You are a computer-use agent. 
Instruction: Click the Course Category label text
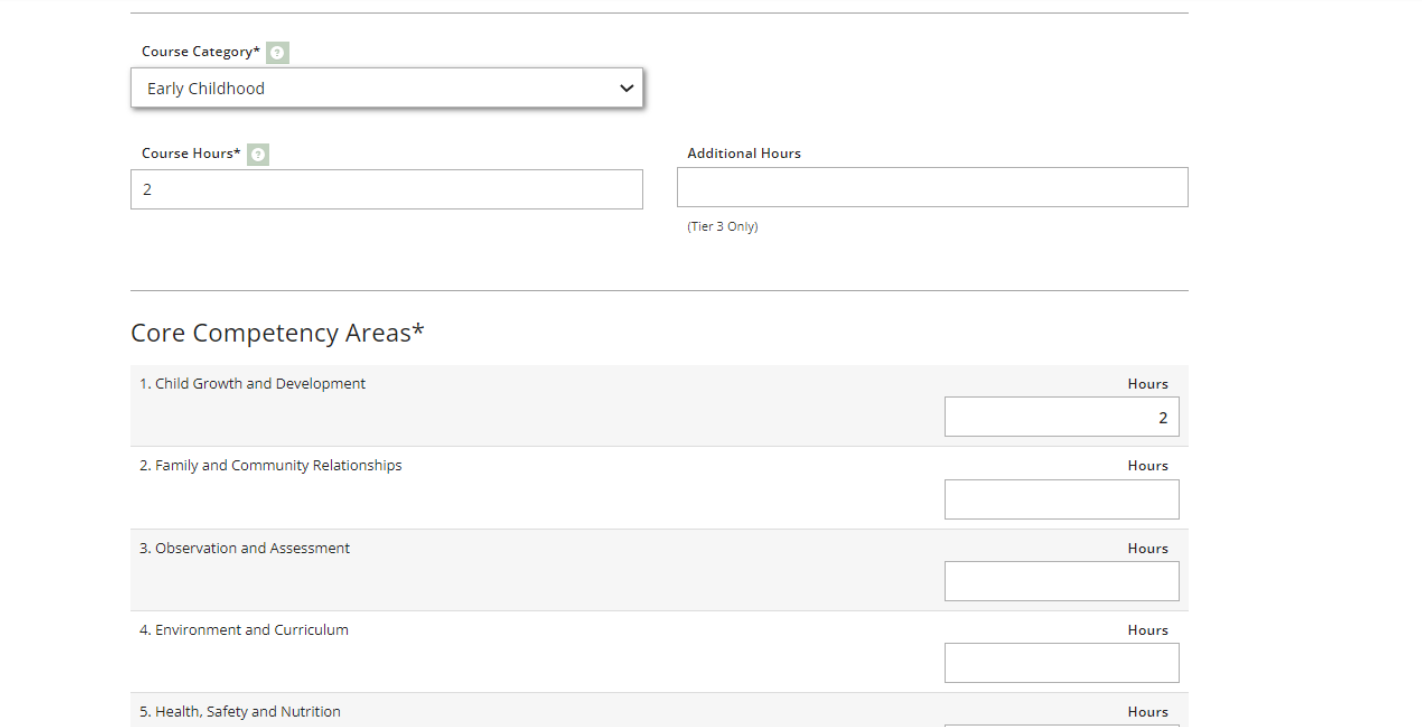coord(200,52)
